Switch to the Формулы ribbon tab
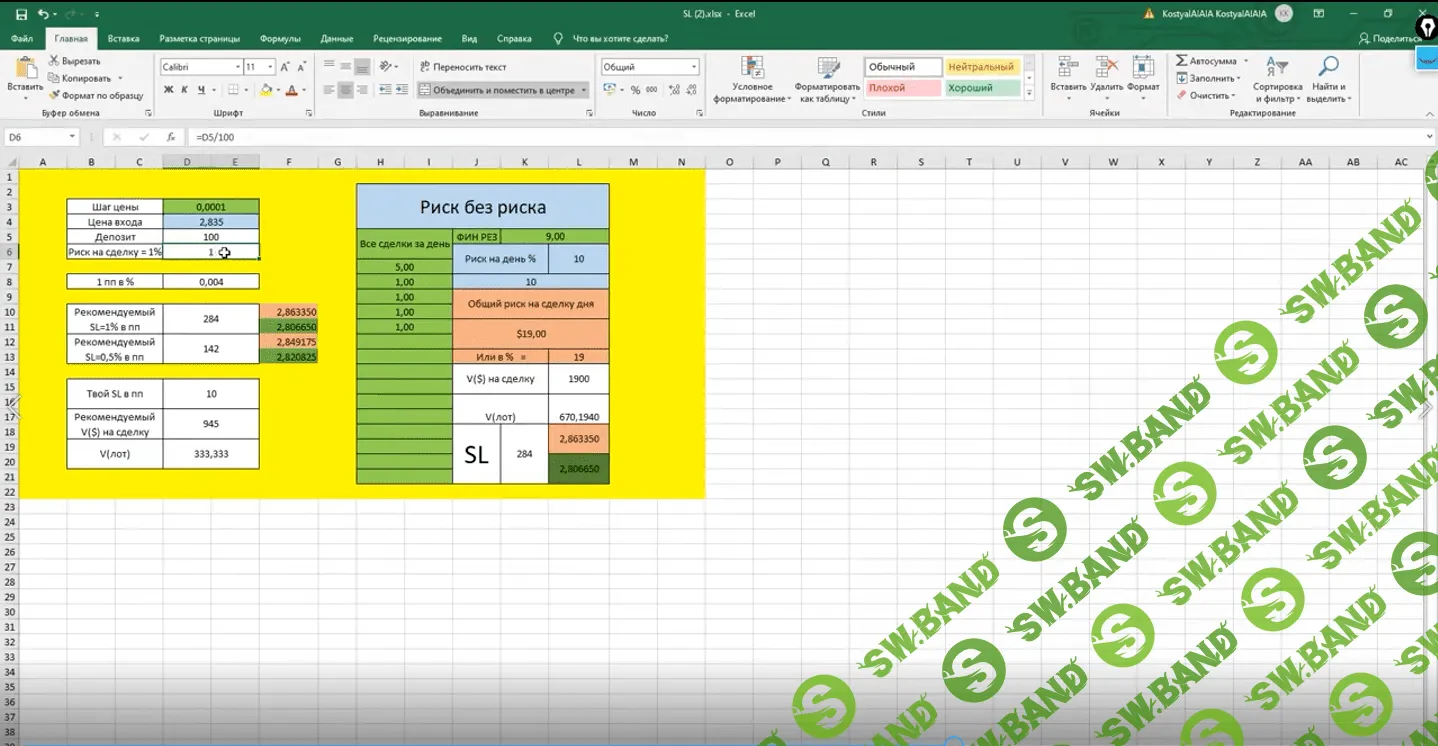 [280, 39]
